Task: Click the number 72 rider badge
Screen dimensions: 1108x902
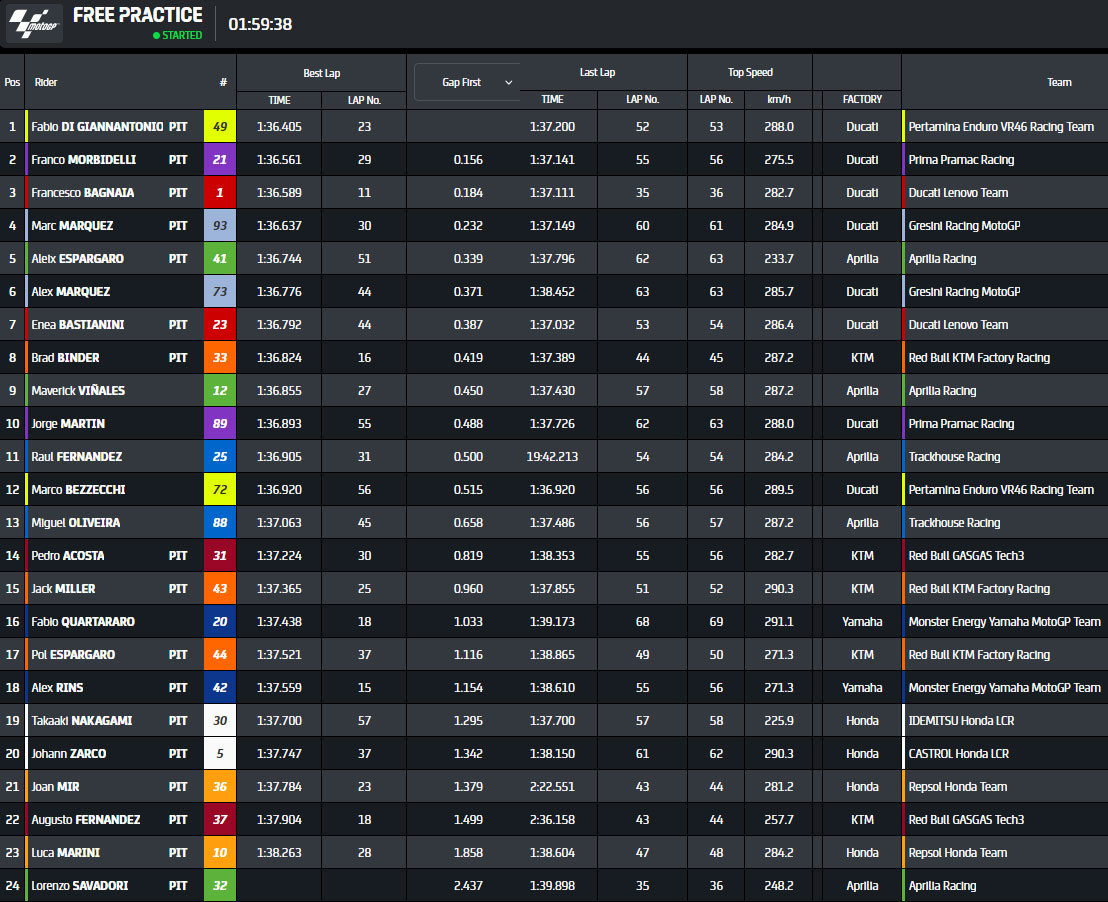Action: point(220,490)
